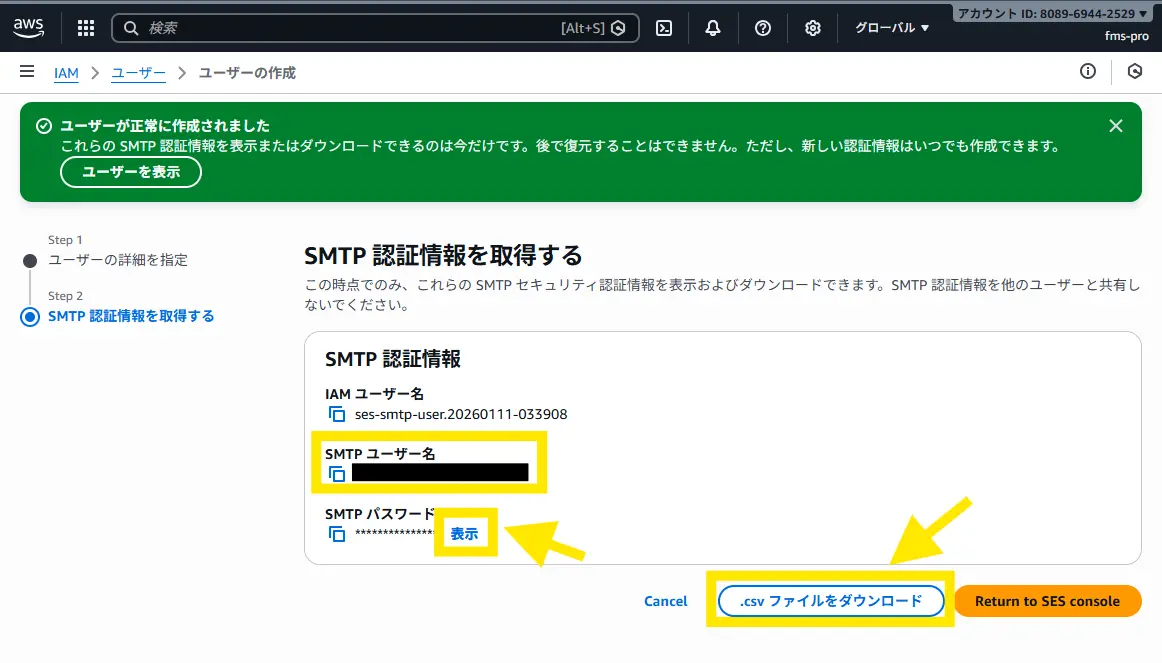Screen dimensions: 1162x663
Task: Expand the グローバル region dropdown
Action: pos(892,28)
